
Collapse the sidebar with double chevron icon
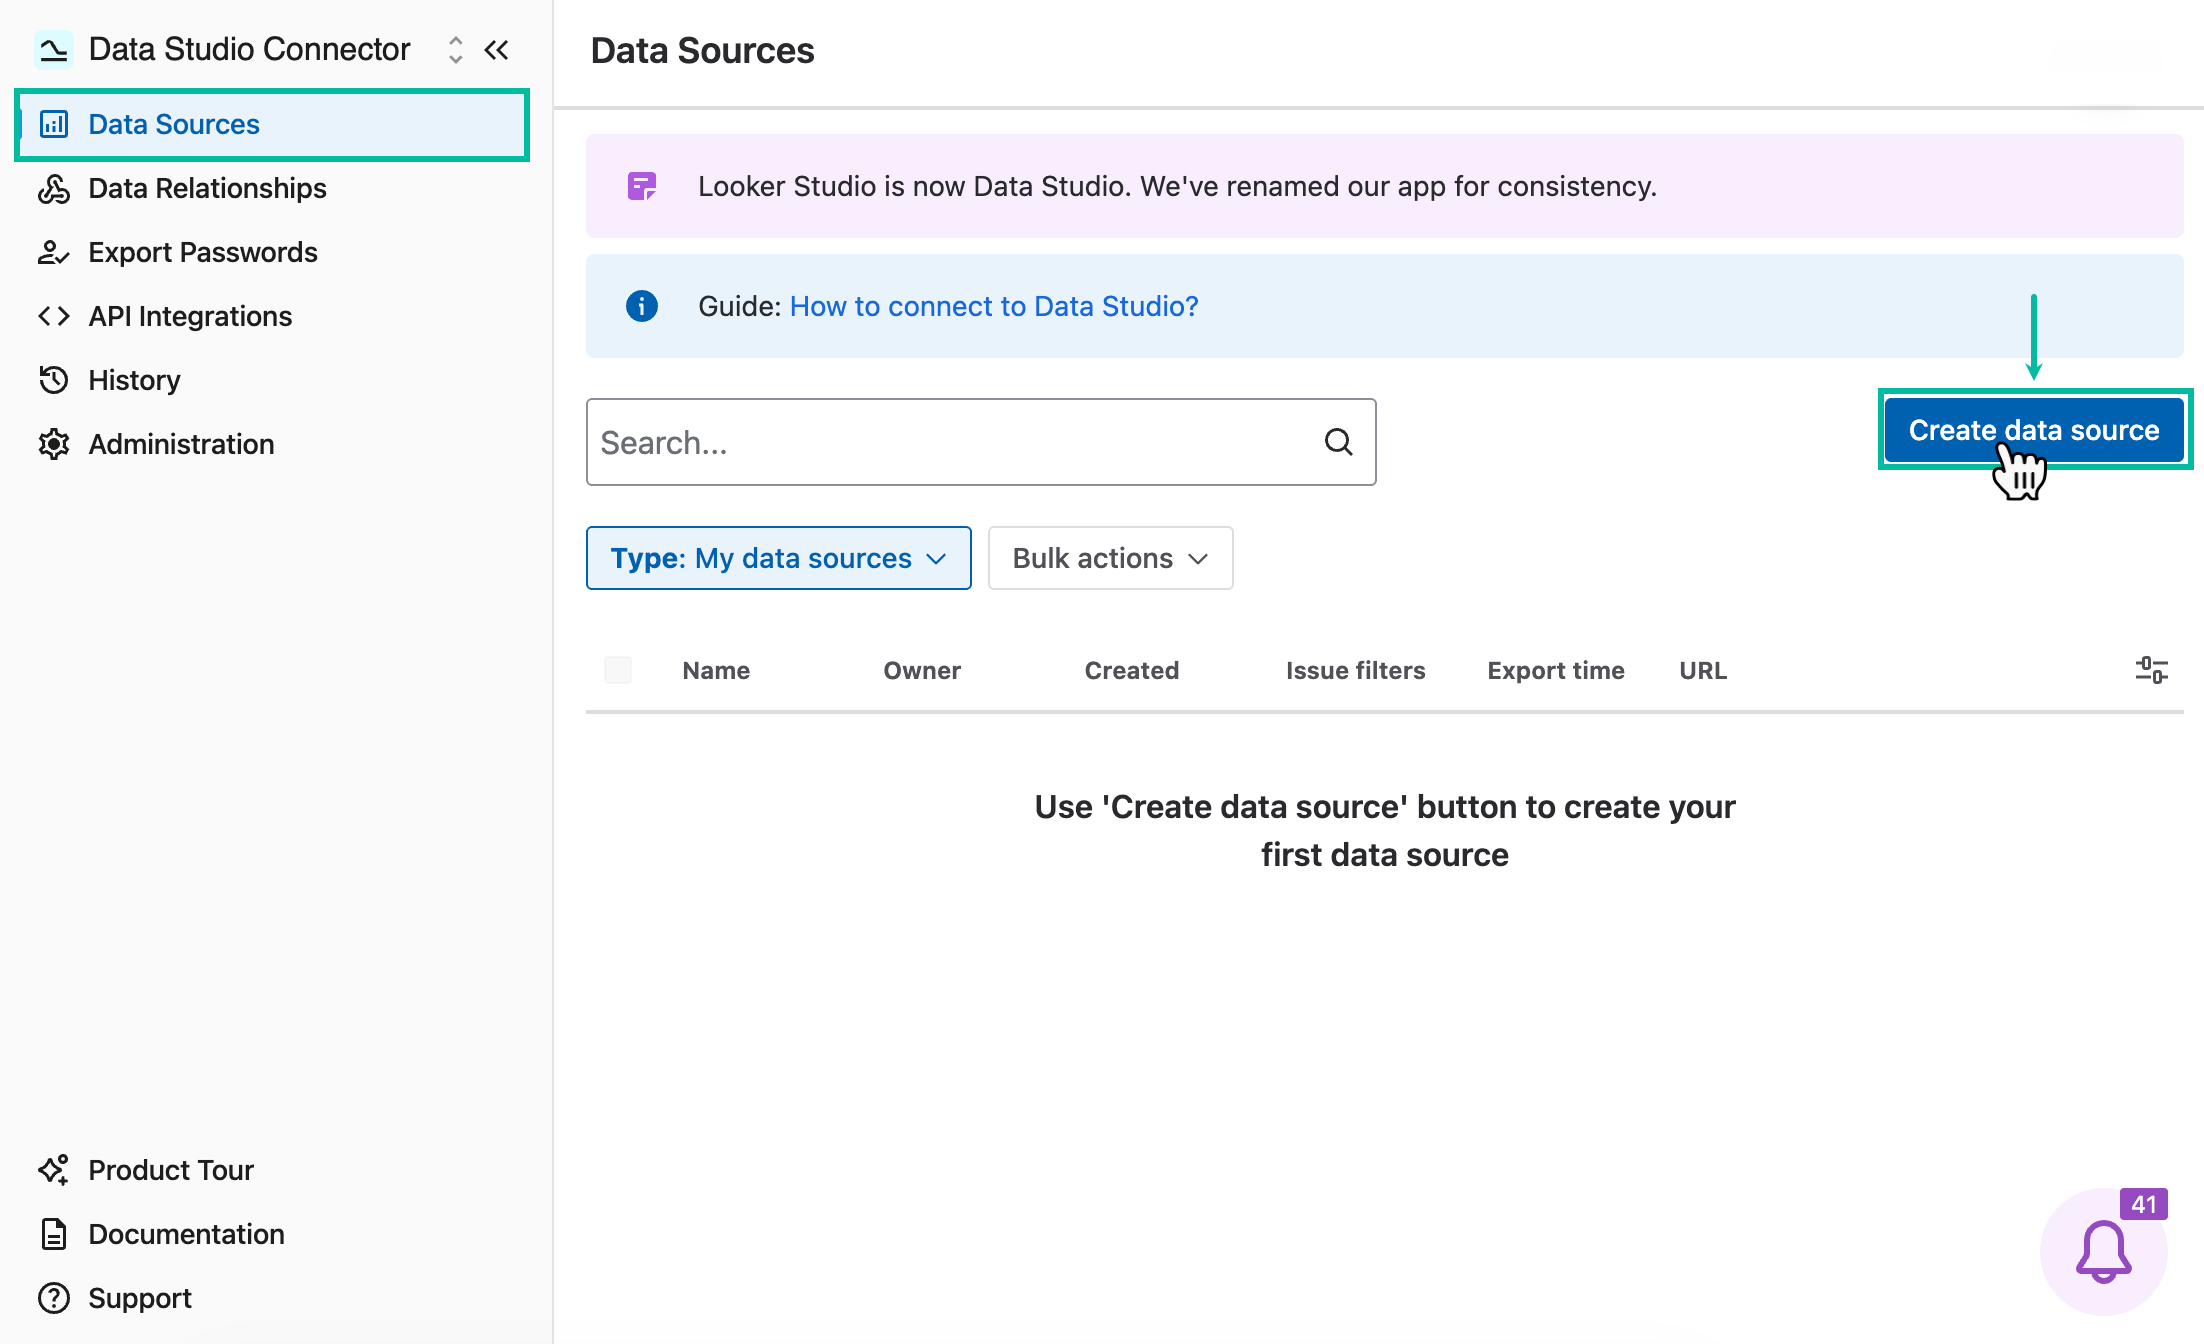pos(497,50)
